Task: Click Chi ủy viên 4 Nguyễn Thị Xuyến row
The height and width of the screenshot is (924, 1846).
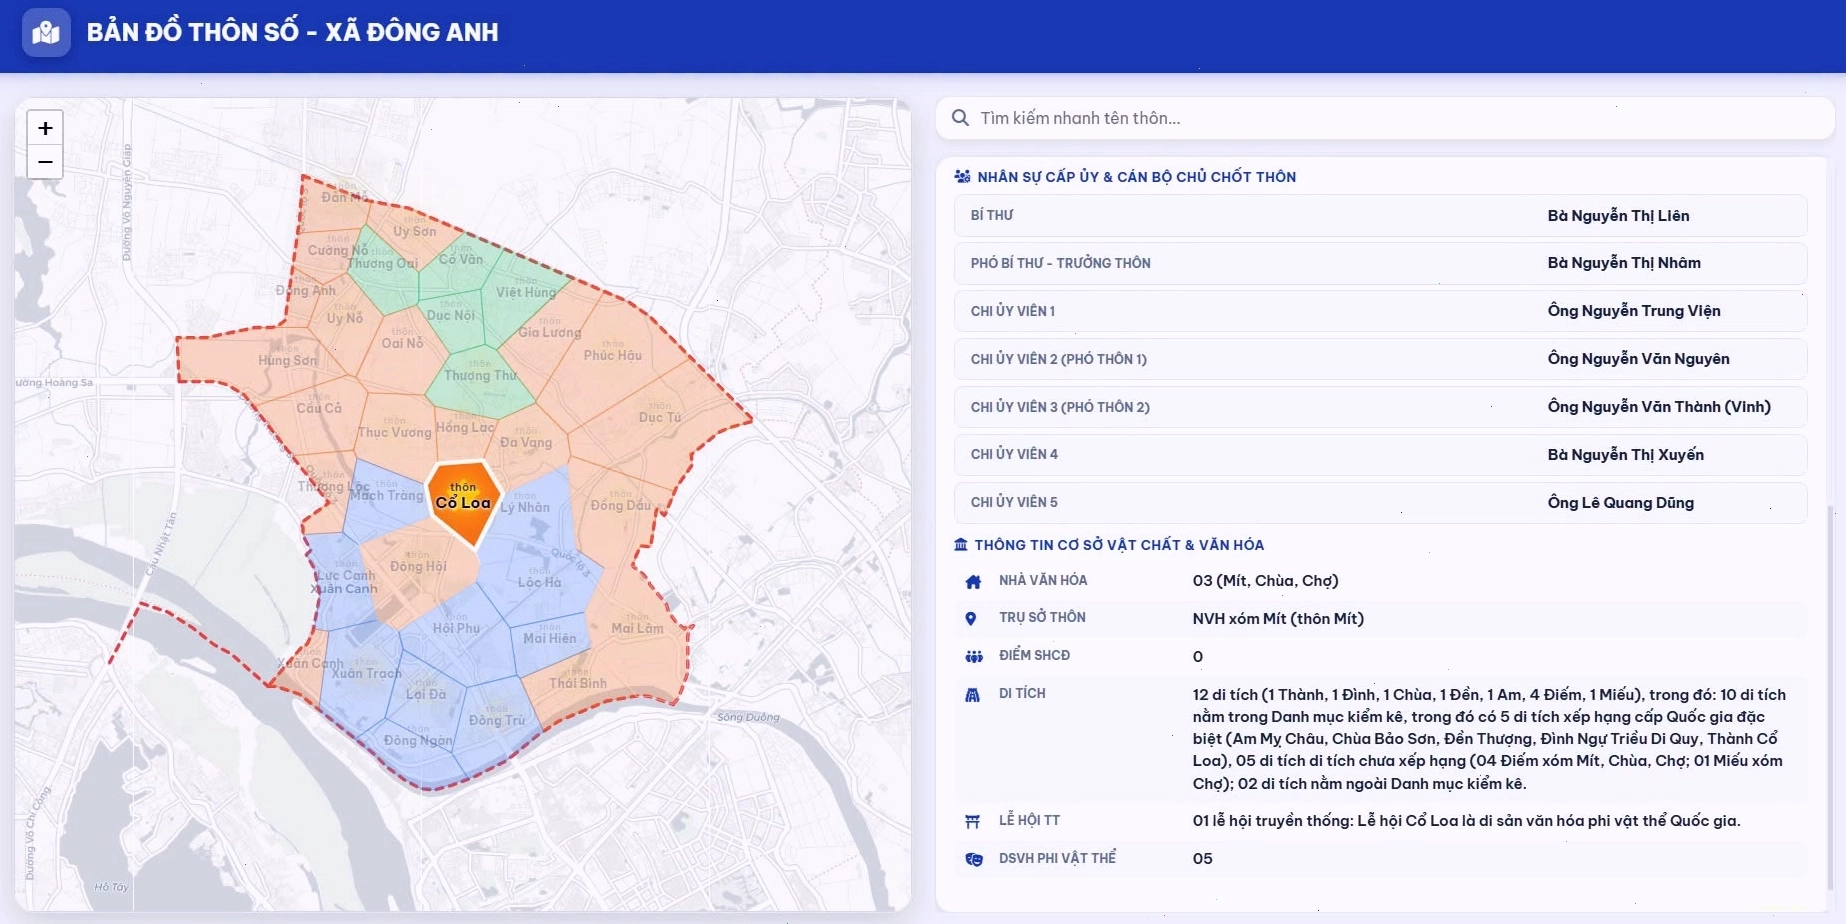Action: (1380, 455)
